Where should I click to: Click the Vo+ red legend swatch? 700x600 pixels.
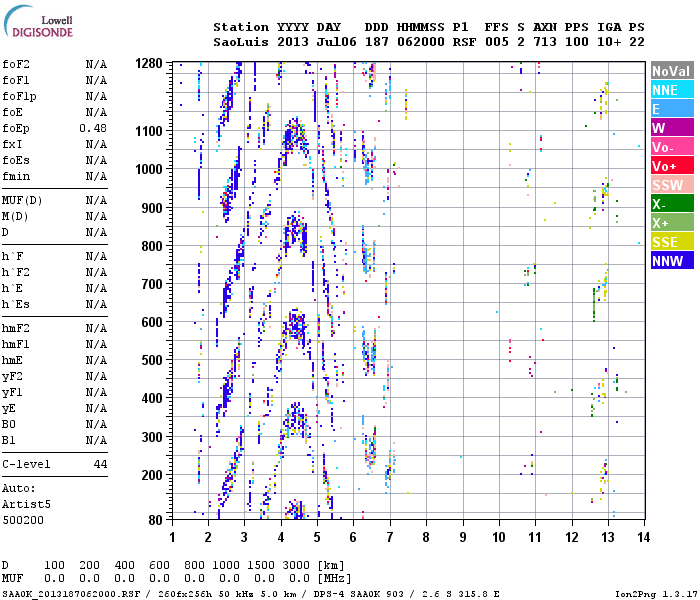pos(672,166)
